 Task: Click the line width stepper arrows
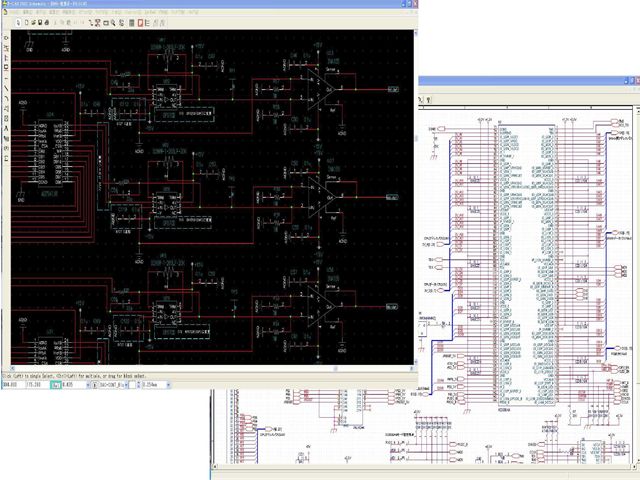[138, 385]
